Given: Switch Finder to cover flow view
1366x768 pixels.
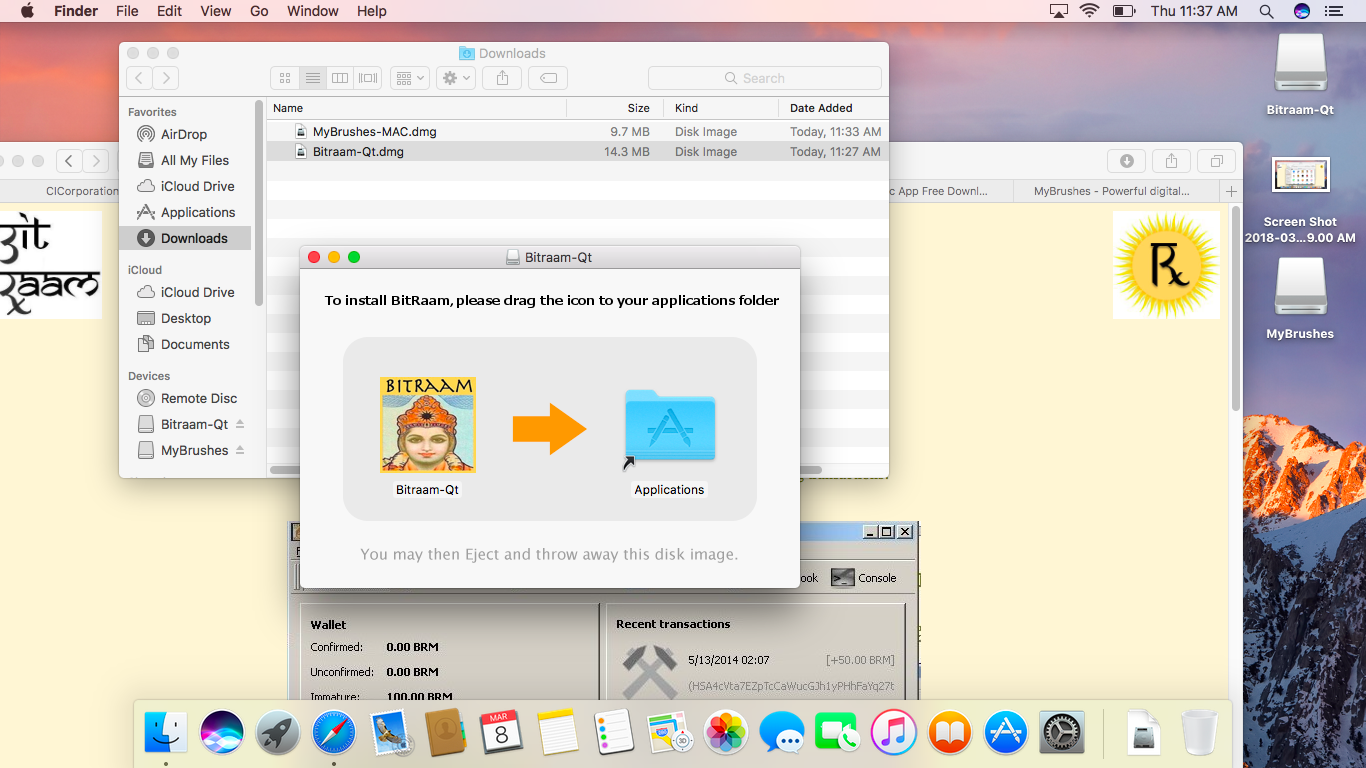Looking at the screenshot, I should coord(368,78).
